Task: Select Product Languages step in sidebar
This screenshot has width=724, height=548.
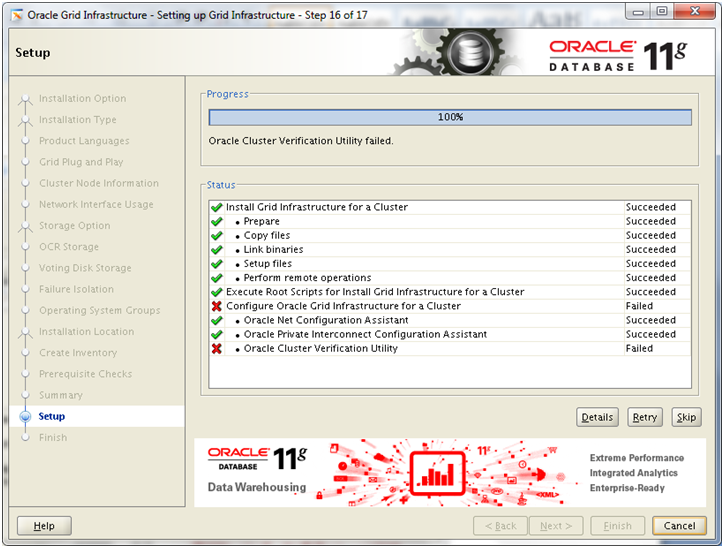Action: [x=84, y=141]
